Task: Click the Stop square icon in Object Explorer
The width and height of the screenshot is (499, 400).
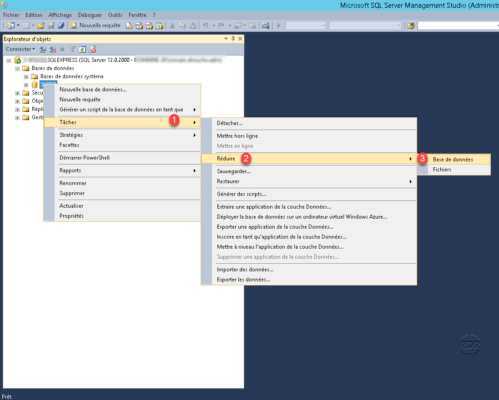Action: tap(62, 49)
